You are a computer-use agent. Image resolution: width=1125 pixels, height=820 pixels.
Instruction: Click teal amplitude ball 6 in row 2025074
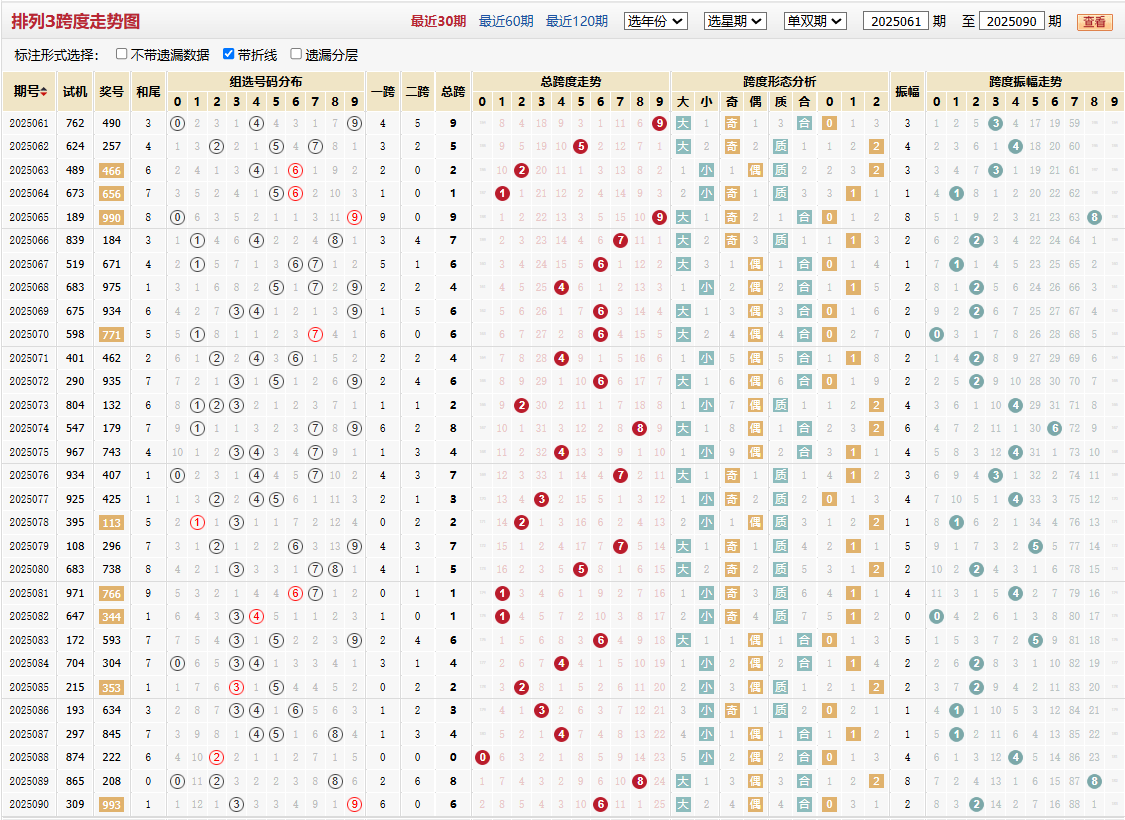tap(1055, 428)
